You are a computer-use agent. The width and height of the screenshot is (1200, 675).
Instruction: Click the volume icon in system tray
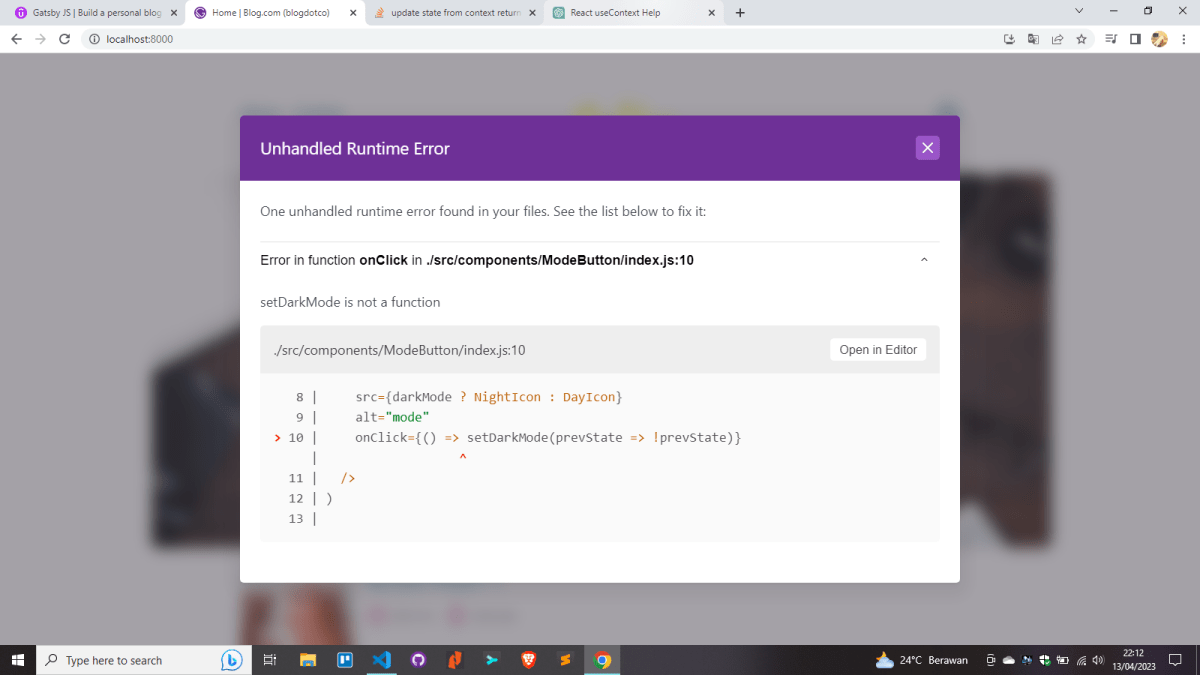click(x=1098, y=660)
